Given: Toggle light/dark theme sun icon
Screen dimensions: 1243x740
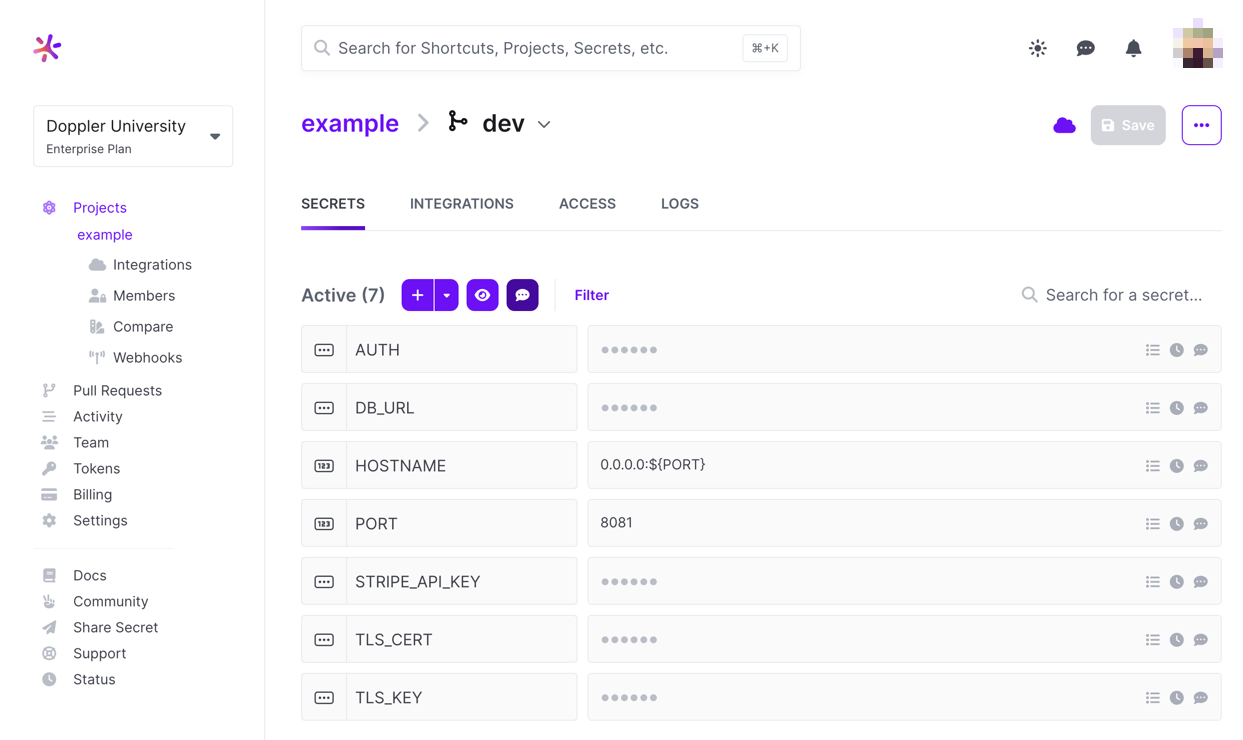Looking at the screenshot, I should click(x=1038, y=48).
